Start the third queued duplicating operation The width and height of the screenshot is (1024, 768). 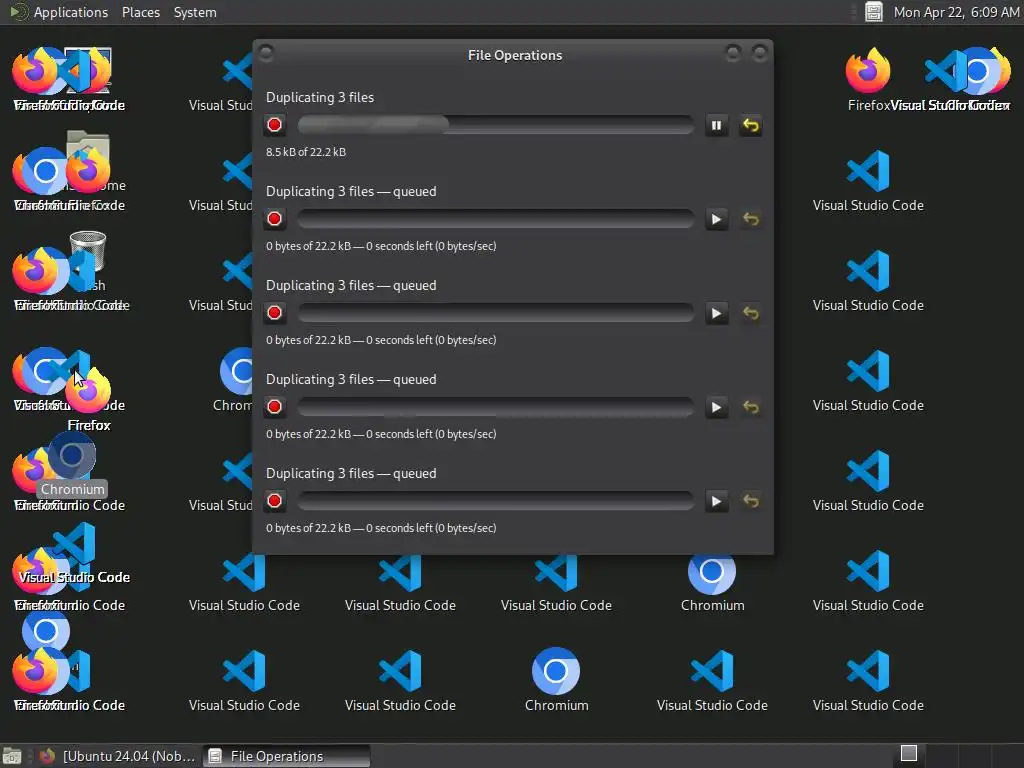click(x=716, y=408)
